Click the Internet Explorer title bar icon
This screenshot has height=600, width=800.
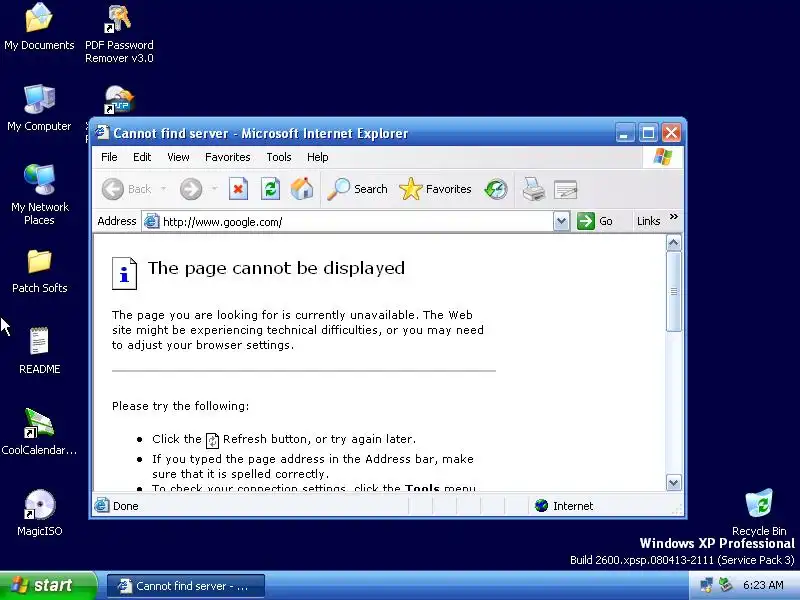pyautogui.click(x=103, y=133)
